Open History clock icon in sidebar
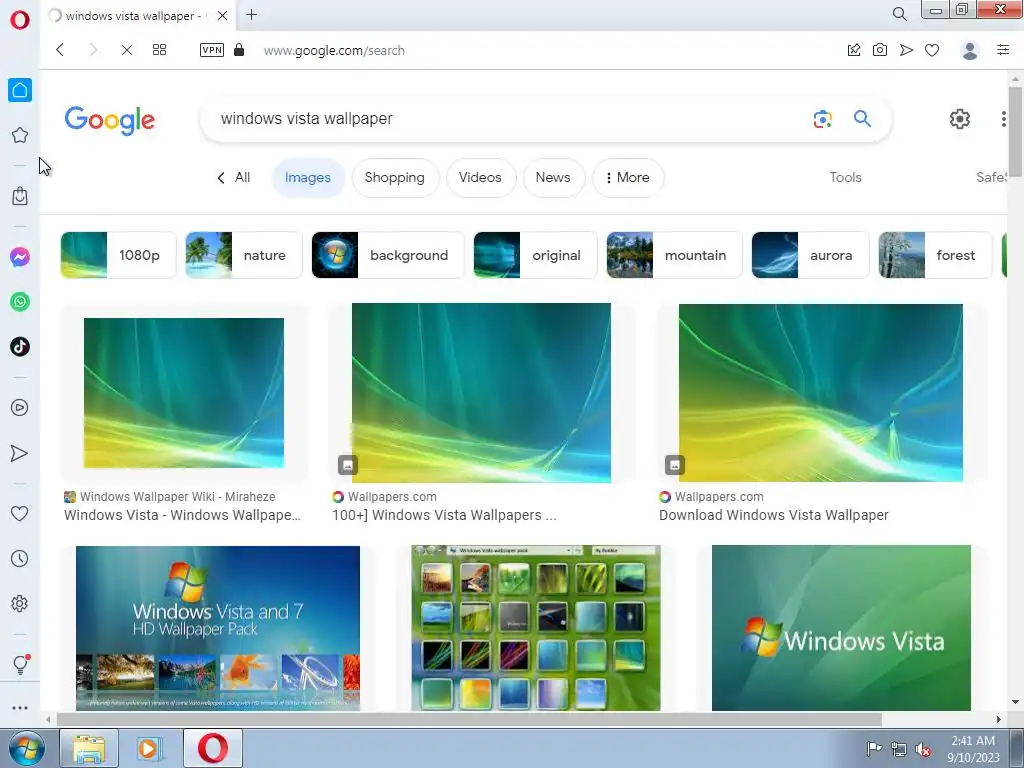Image resolution: width=1024 pixels, height=768 pixels. [20, 558]
